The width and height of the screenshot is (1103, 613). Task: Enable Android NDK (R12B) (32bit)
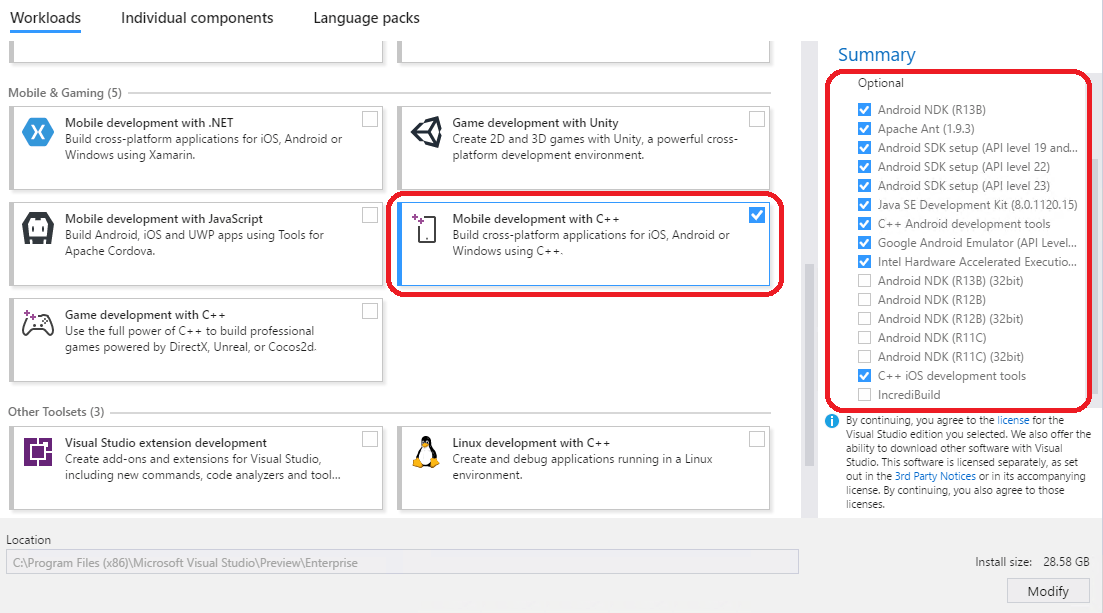pos(865,319)
